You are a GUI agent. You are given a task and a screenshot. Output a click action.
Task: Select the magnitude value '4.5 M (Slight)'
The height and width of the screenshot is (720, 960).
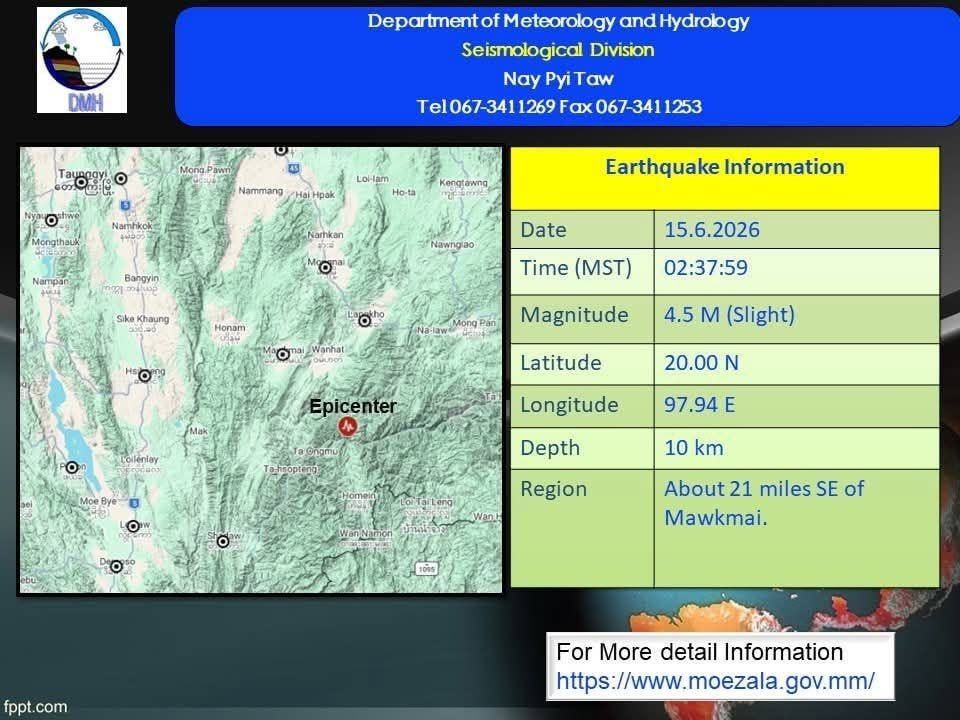click(730, 315)
